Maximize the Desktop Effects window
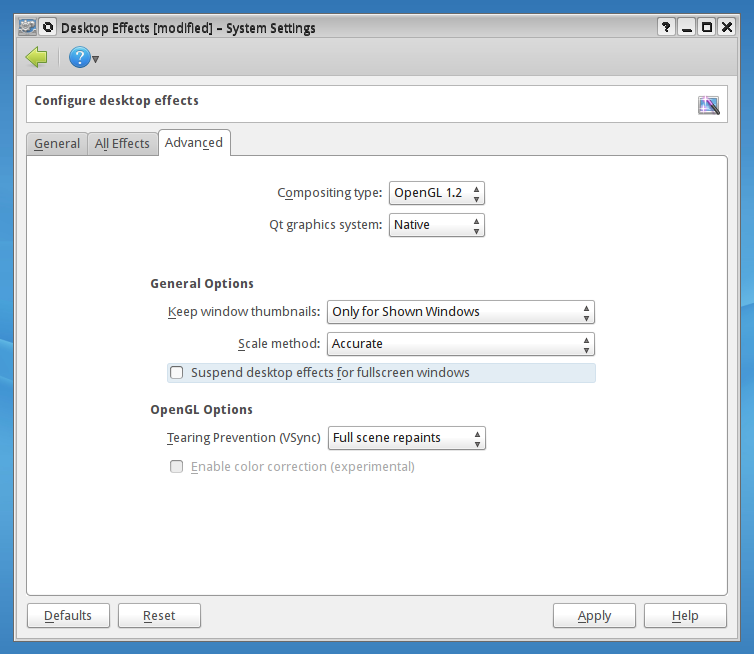The image size is (754, 654). [707, 27]
